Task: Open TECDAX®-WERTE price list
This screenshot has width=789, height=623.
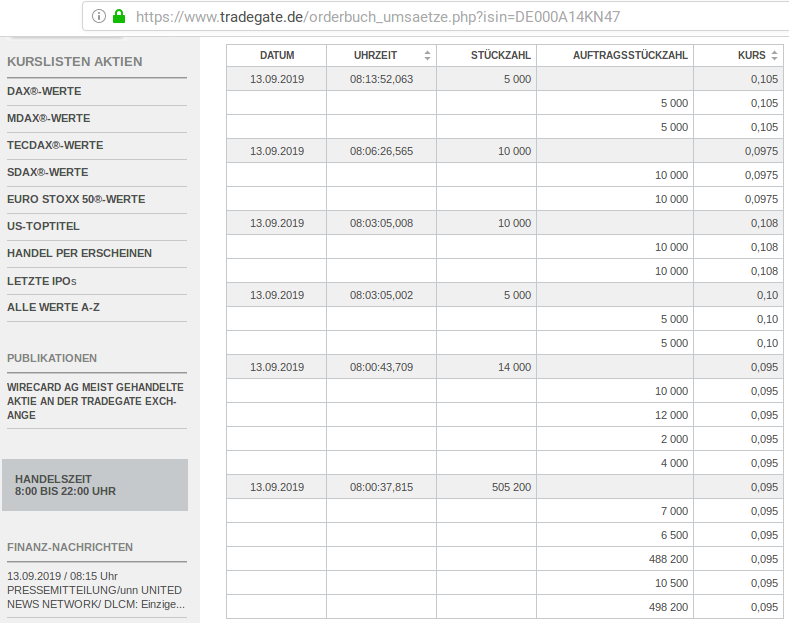Action: pyautogui.click(x=55, y=145)
